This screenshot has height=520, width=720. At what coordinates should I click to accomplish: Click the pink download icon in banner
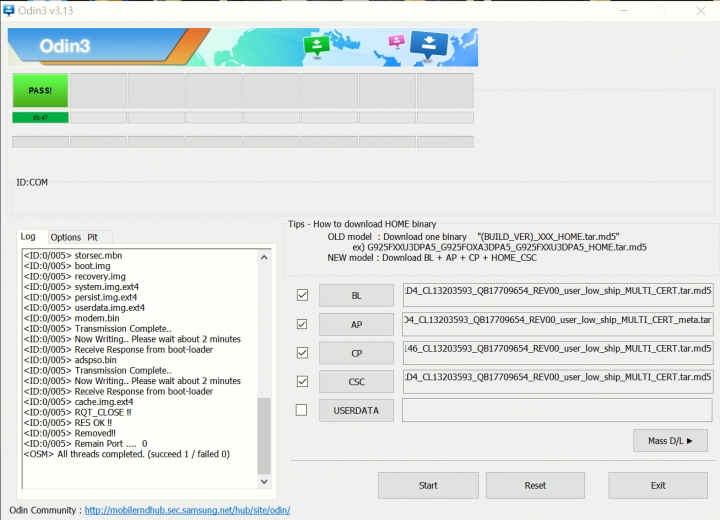[x=396, y=41]
